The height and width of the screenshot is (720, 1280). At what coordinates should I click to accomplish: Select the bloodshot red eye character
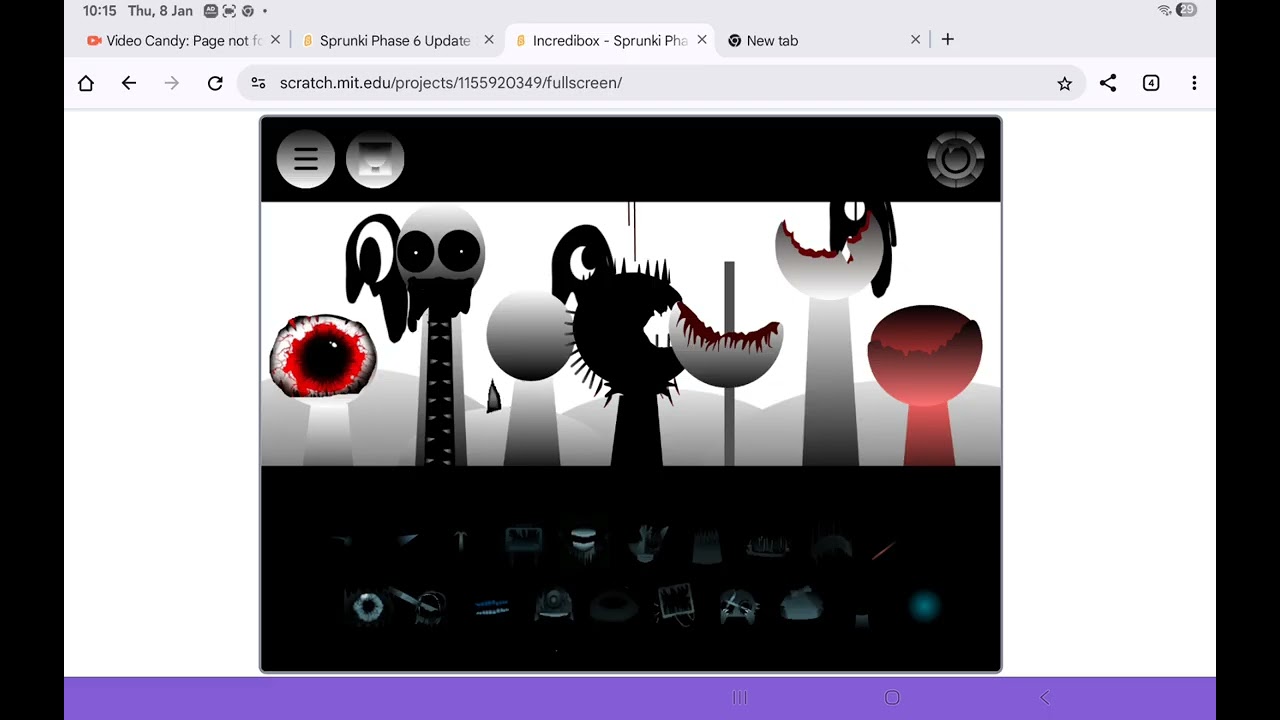[323, 357]
